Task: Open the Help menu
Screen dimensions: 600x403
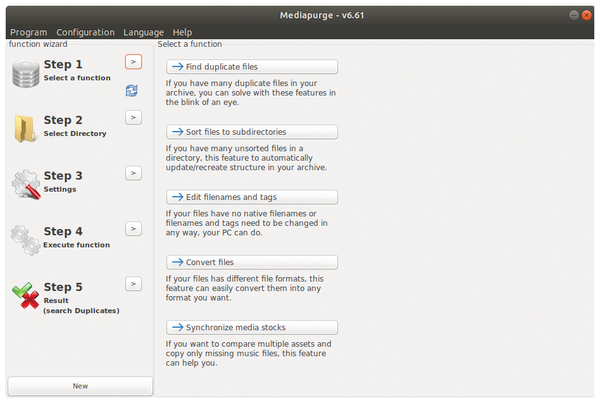Action: pyautogui.click(x=182, y=32)
